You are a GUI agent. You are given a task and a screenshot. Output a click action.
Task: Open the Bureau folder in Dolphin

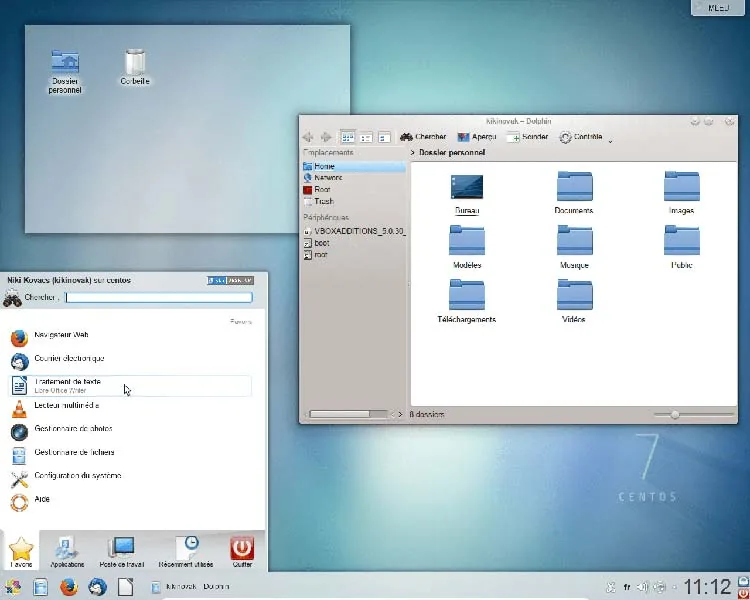pyautogui.click(x=467, y=193)
